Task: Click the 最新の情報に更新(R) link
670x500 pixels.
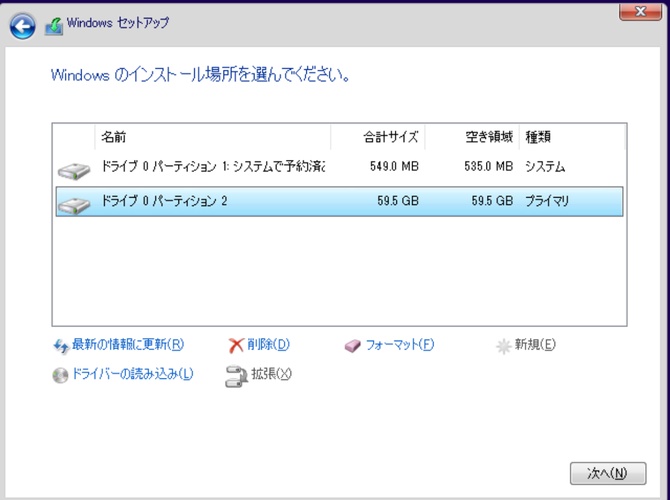Action: point(128,346)
